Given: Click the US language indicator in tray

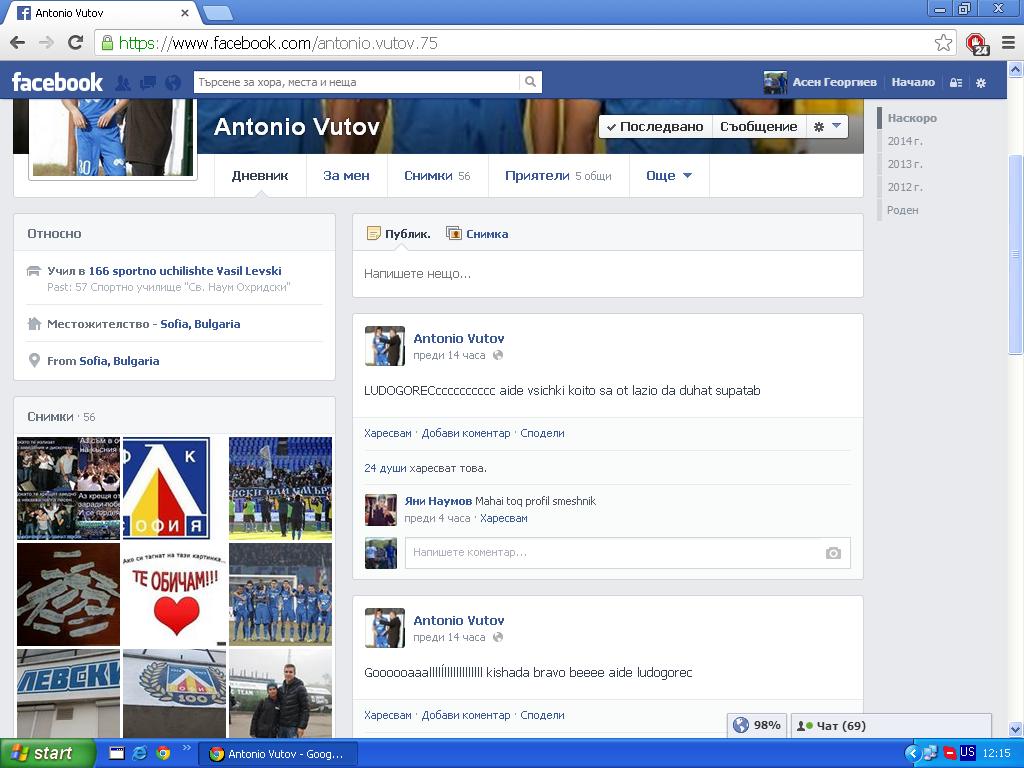Looking at the screenshot, I should pos(967,752).
